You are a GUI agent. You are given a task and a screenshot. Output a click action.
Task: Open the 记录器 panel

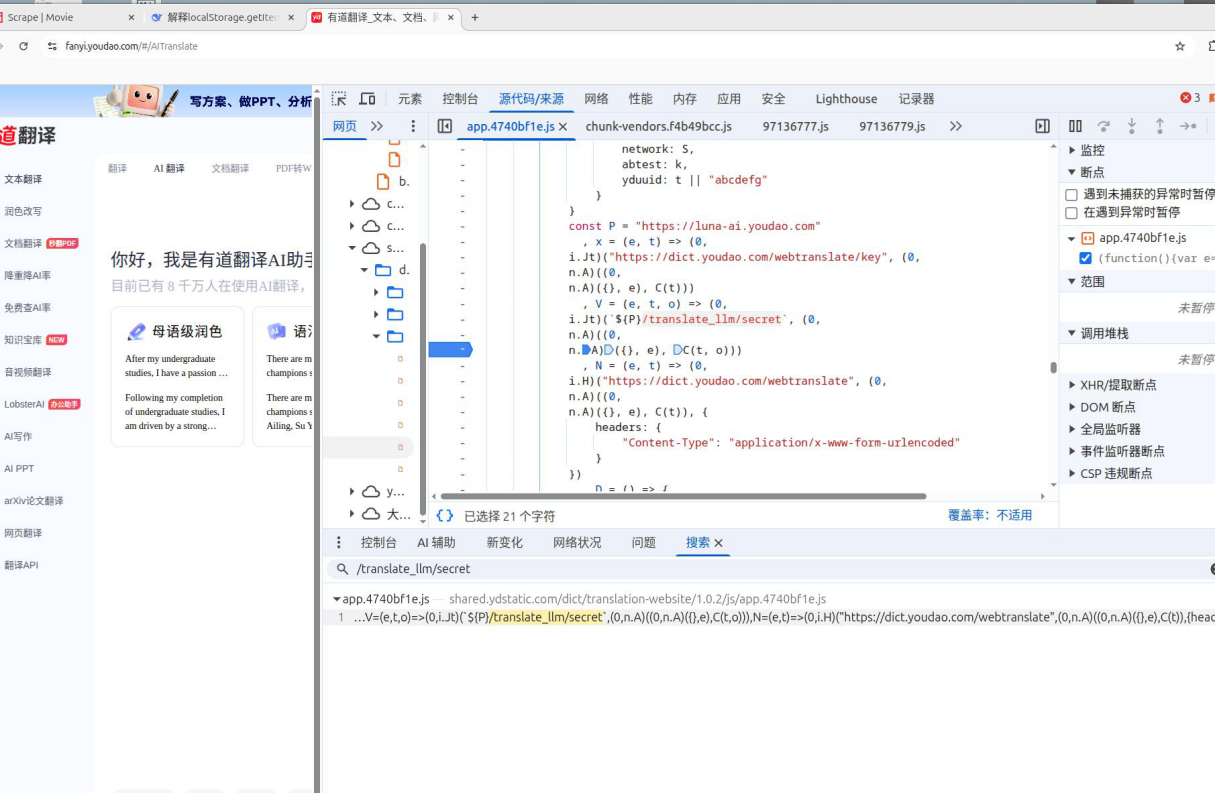coord(916,99)
